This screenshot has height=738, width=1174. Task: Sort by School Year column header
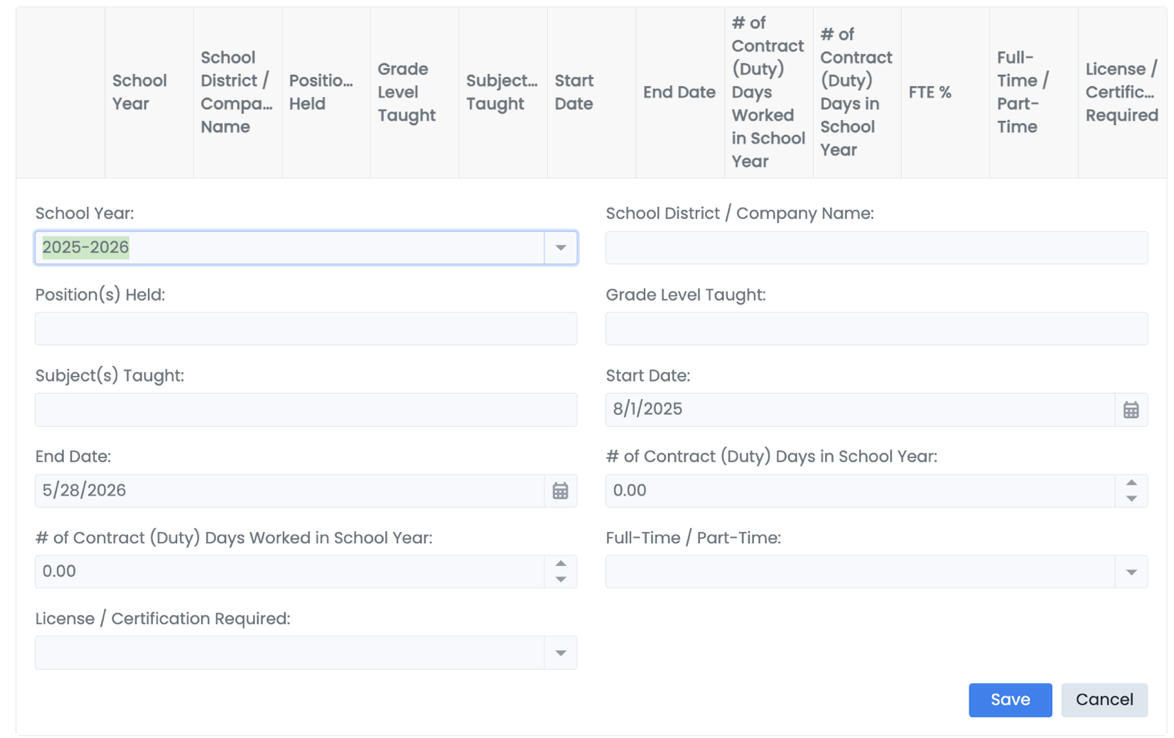139,92
